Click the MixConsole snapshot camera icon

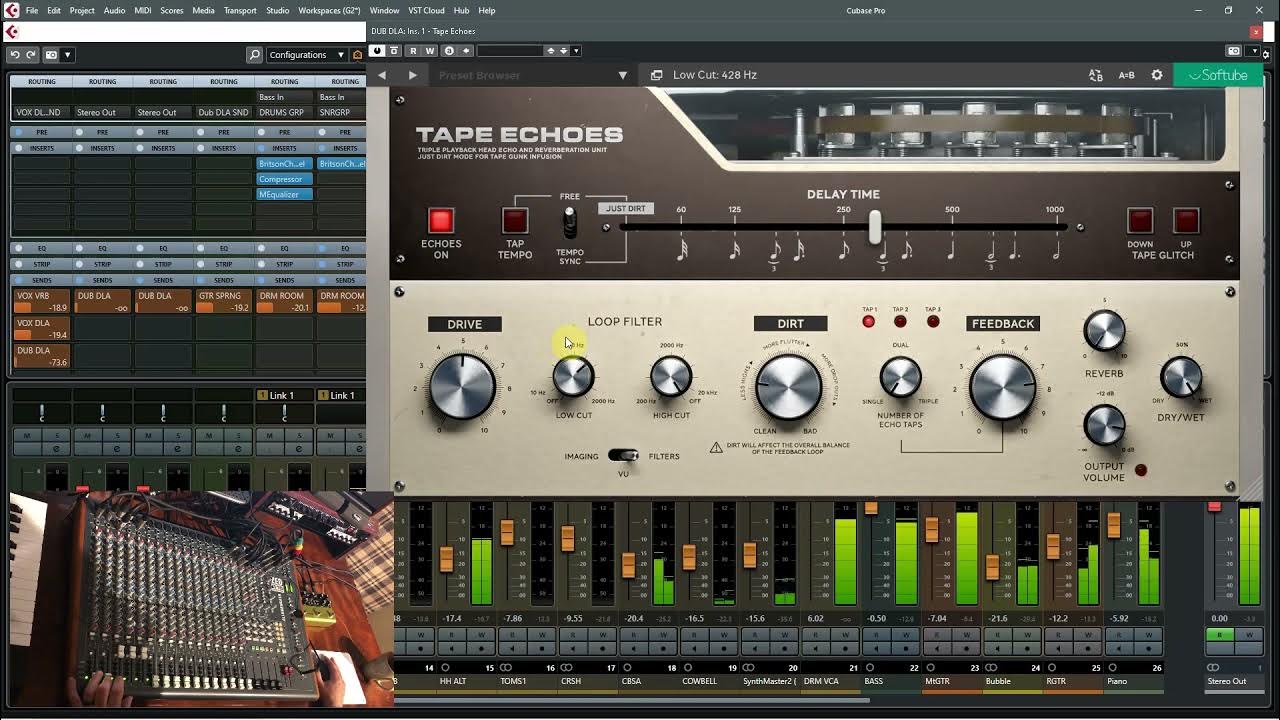[52, 55]
